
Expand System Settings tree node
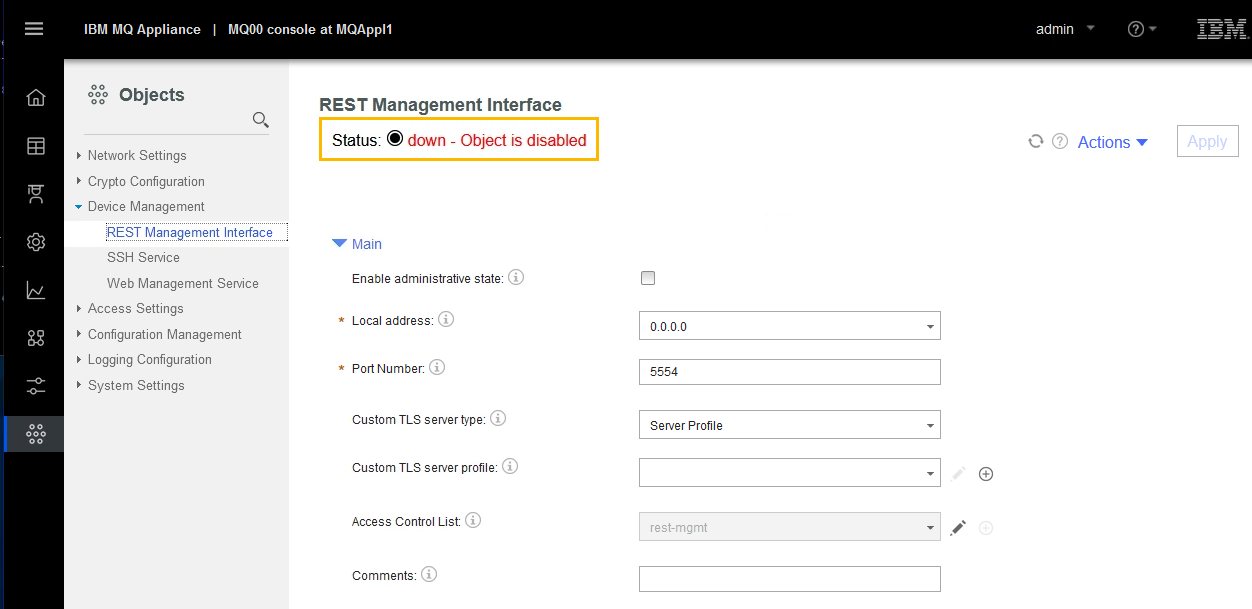tap(79, 386)
